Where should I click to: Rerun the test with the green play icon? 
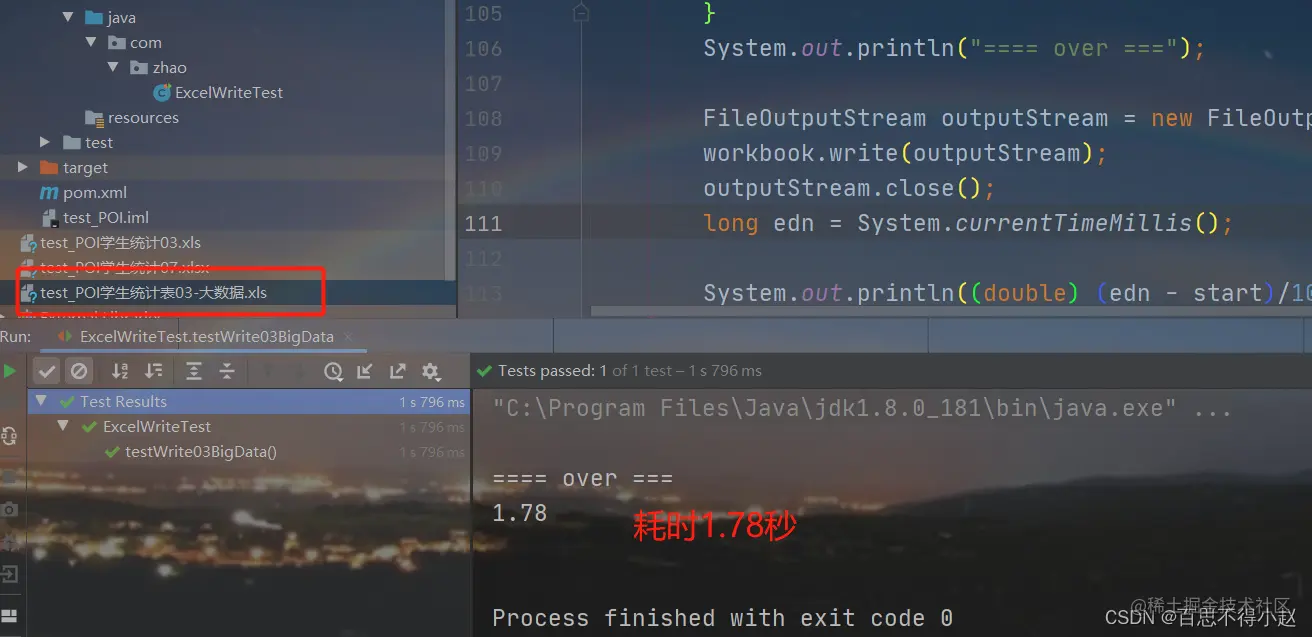click(10, 371)
